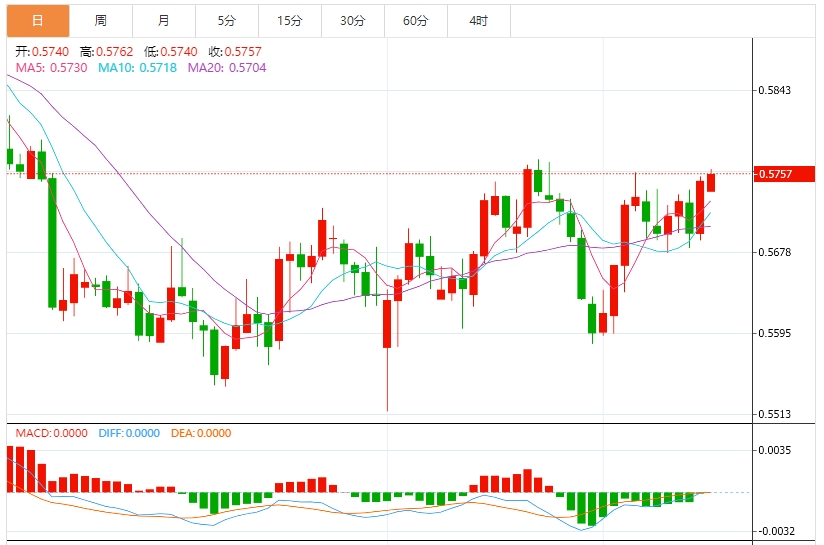824x545 pixels.
Task: Switch to the 月 monthly tab
Action: (x=164, y=21)
